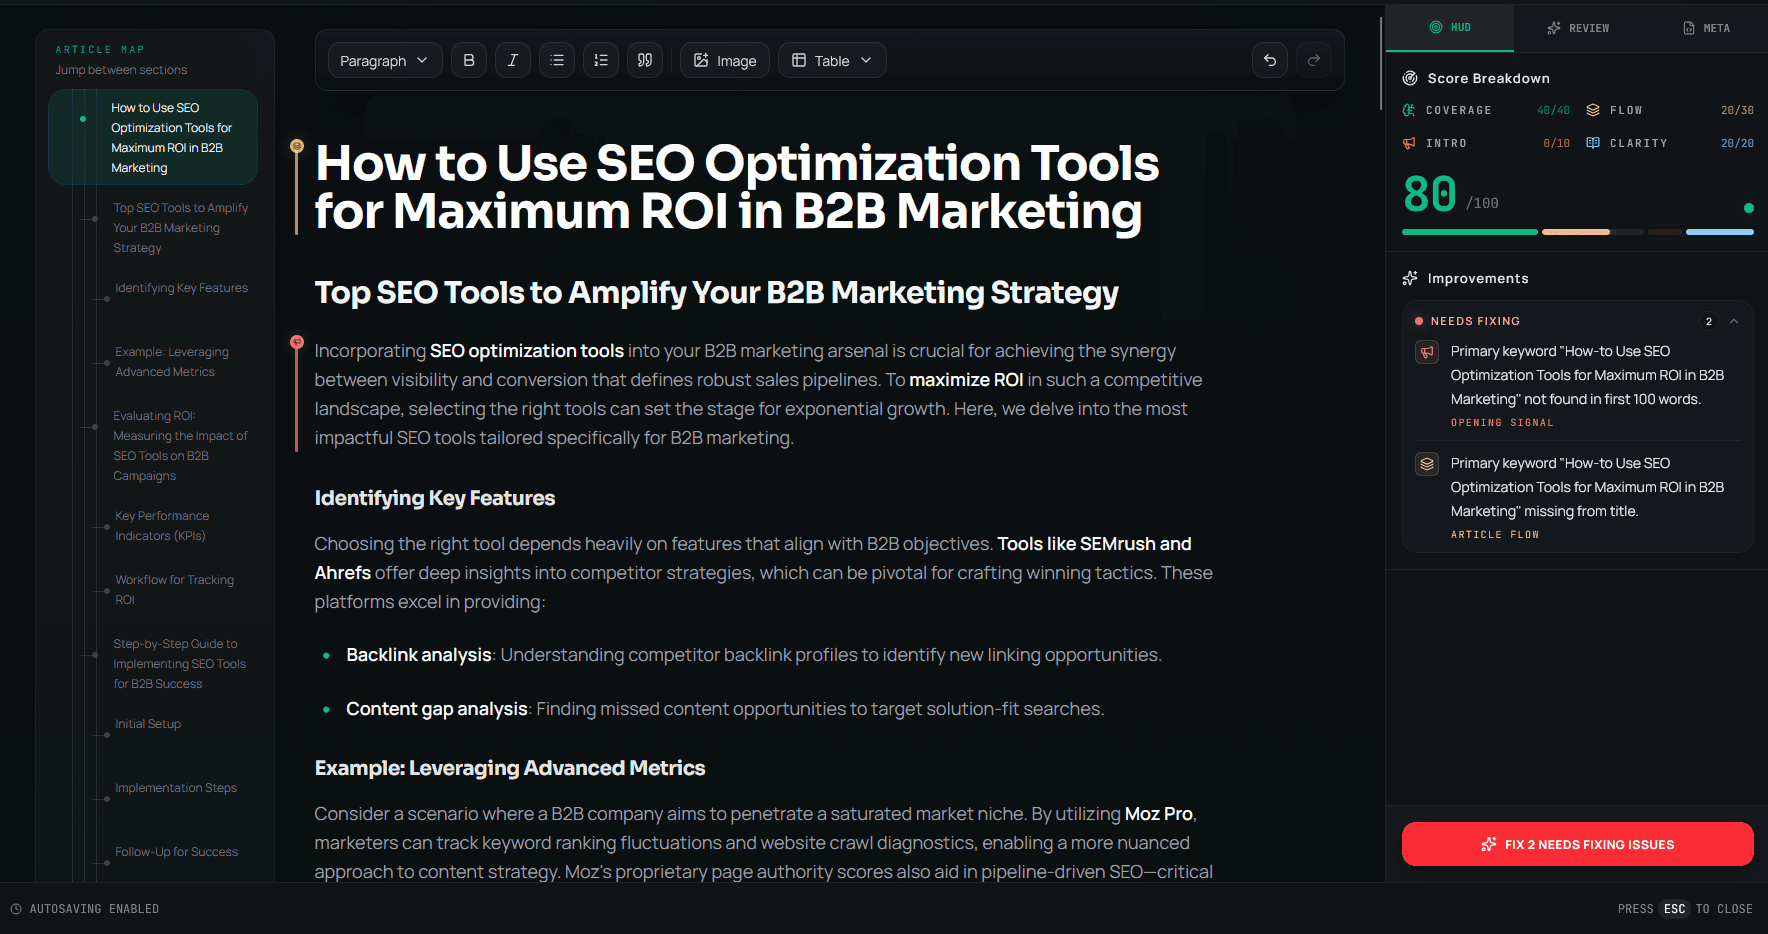This screenshot has width=1768, height=934.
Task: Click the Improvements sparkle icon
Action: coord(1410,278)
